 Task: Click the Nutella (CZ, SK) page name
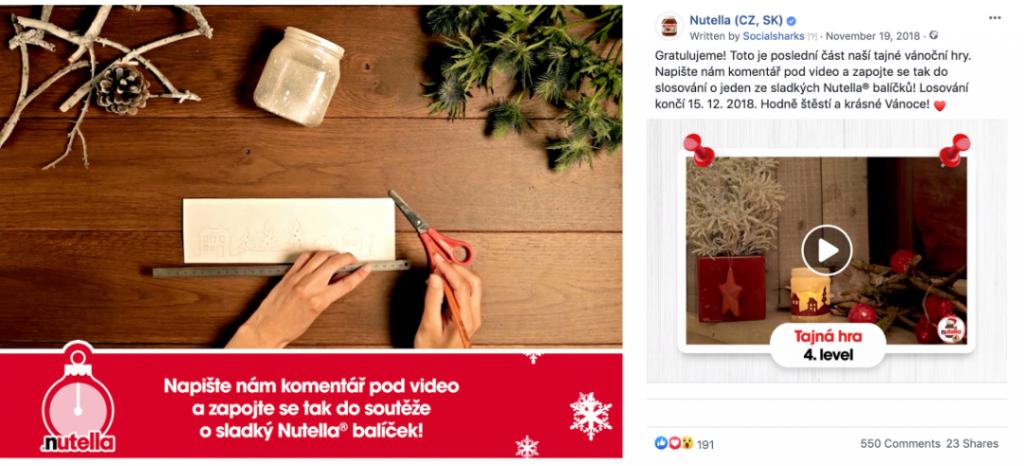click(736, 20)
